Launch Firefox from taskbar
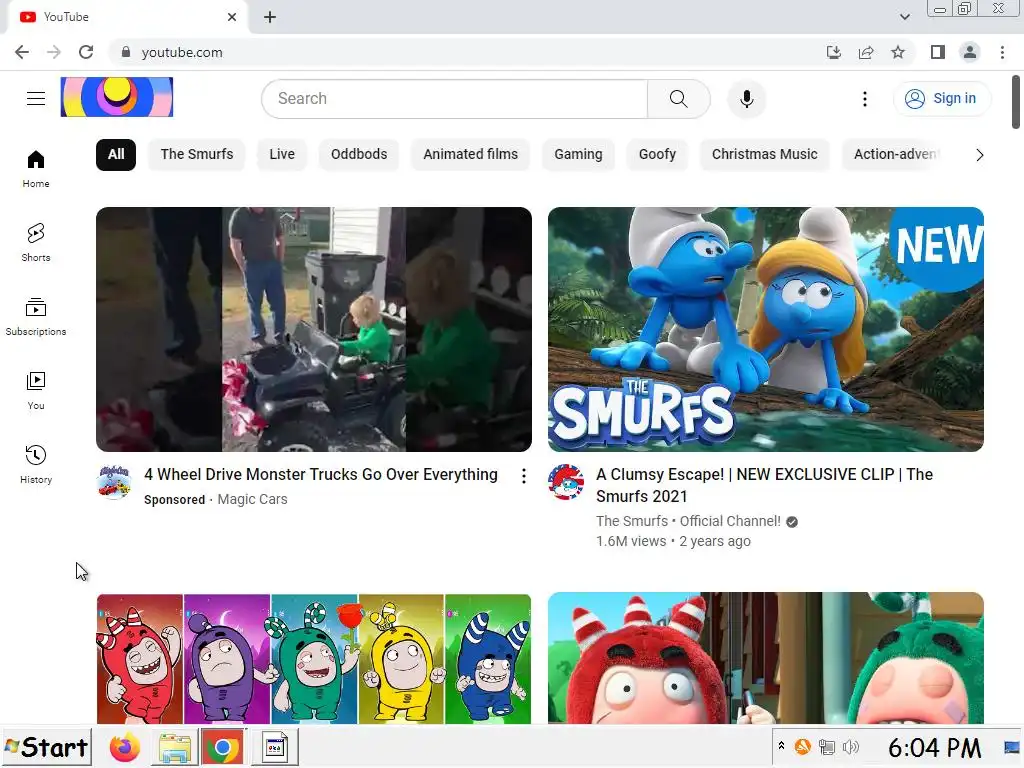The image size is (1024, 768). click(125, 748)
